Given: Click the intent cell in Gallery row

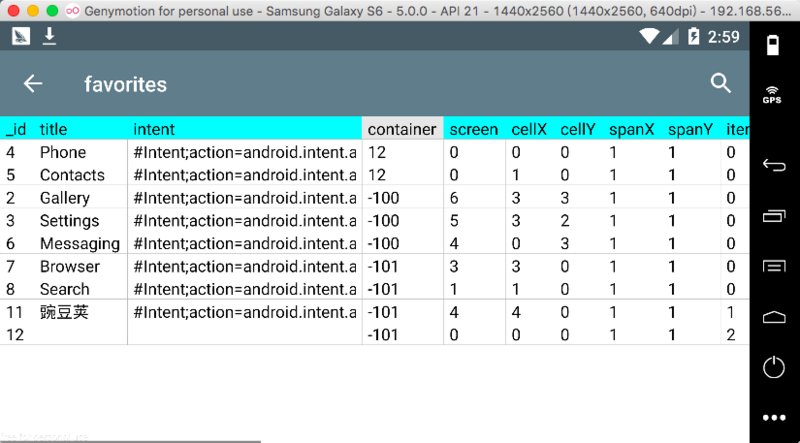Looking at the screenshot, I should coord(245,198).
